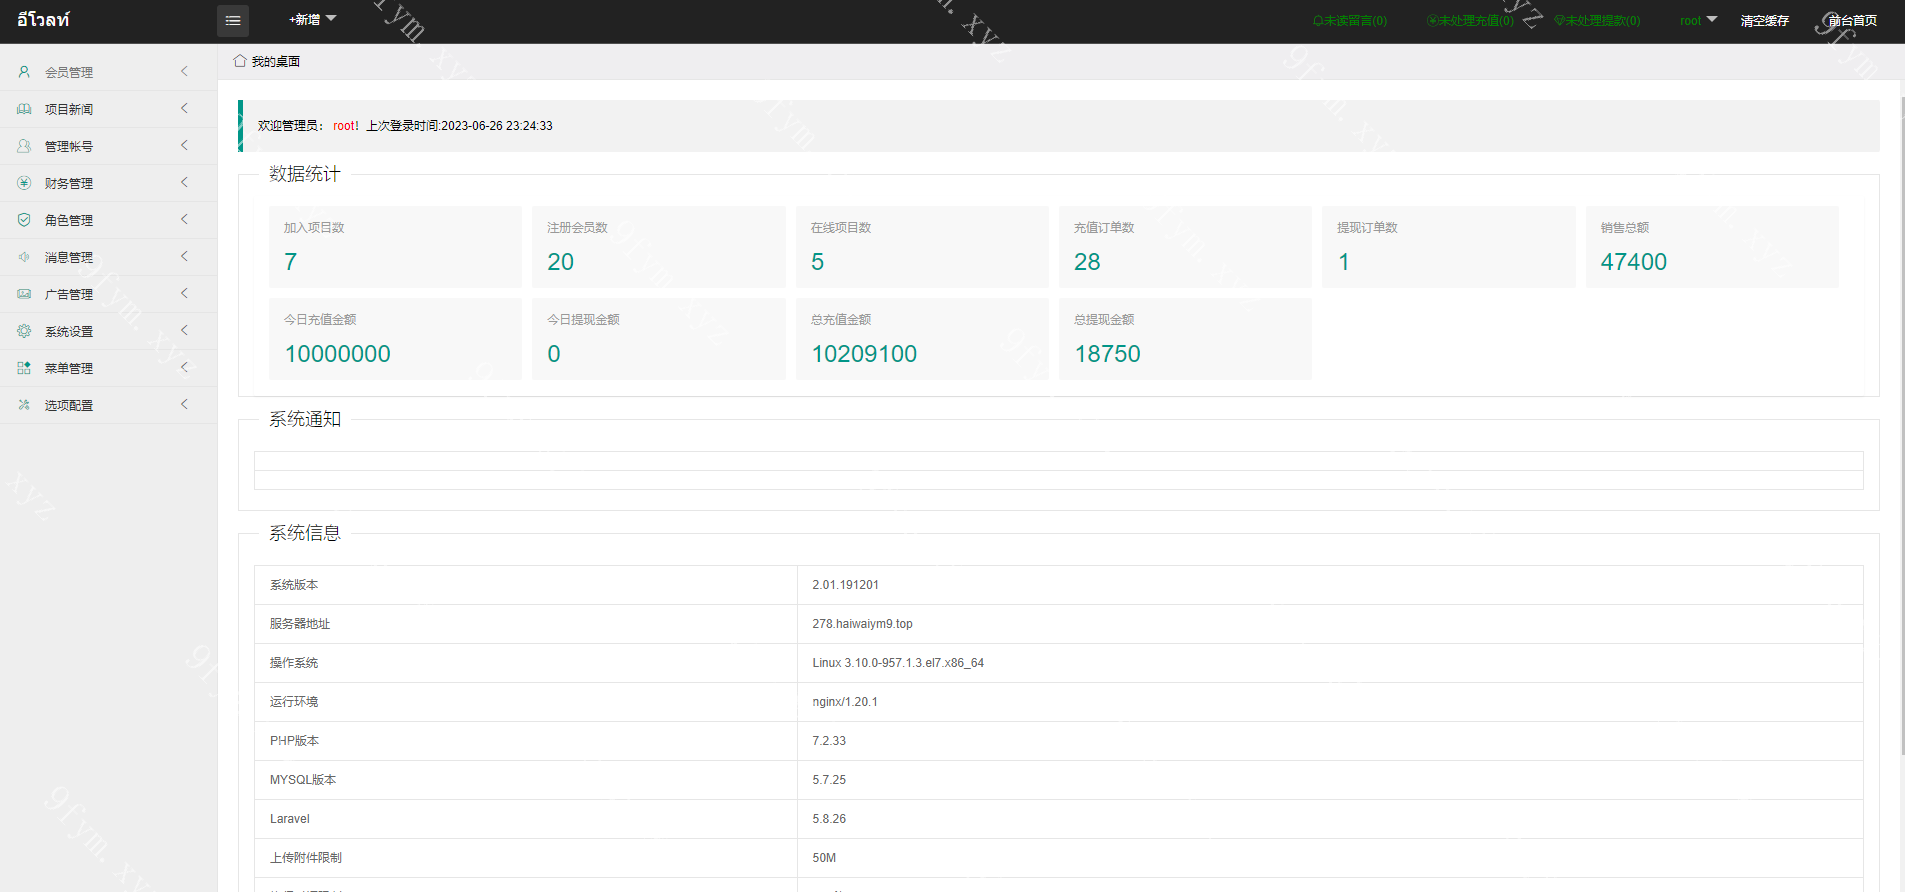This screenshot has width=1905, height=892.
Task: Click the 清空缓存 button
Action: 1764,21
